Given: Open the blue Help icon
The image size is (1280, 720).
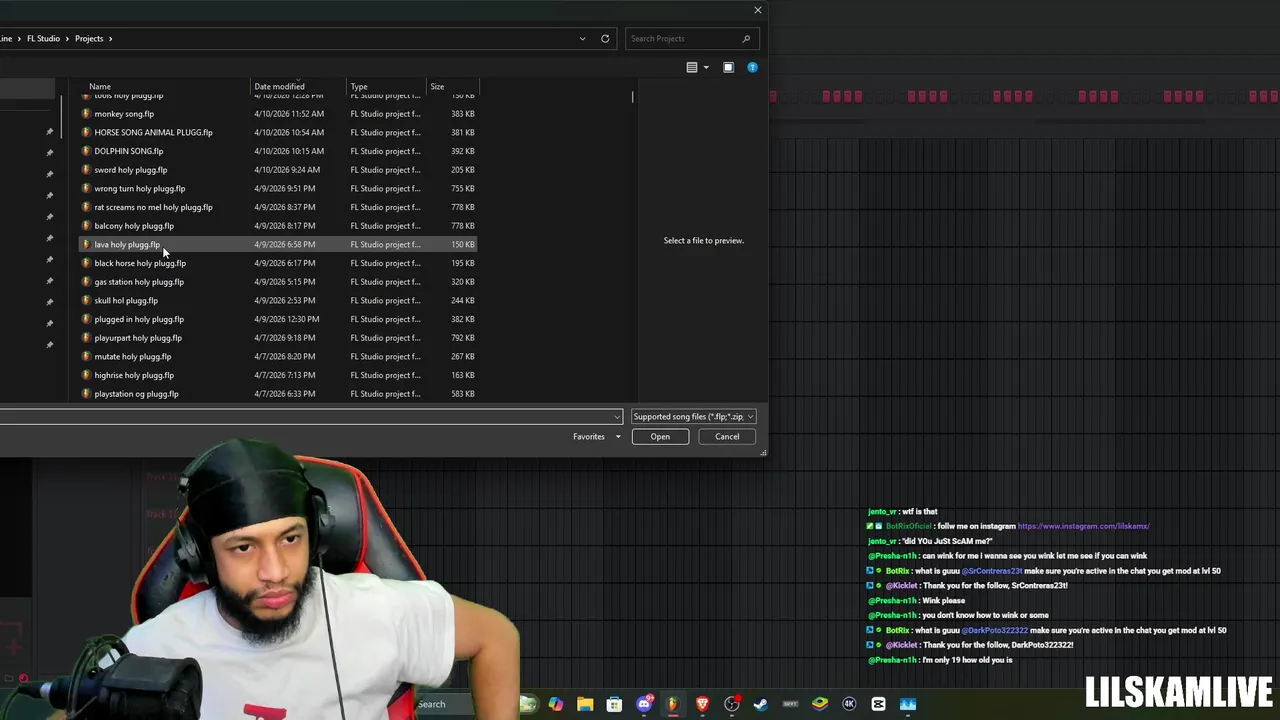Looking at the screenshot, I should tap(753, 67).
